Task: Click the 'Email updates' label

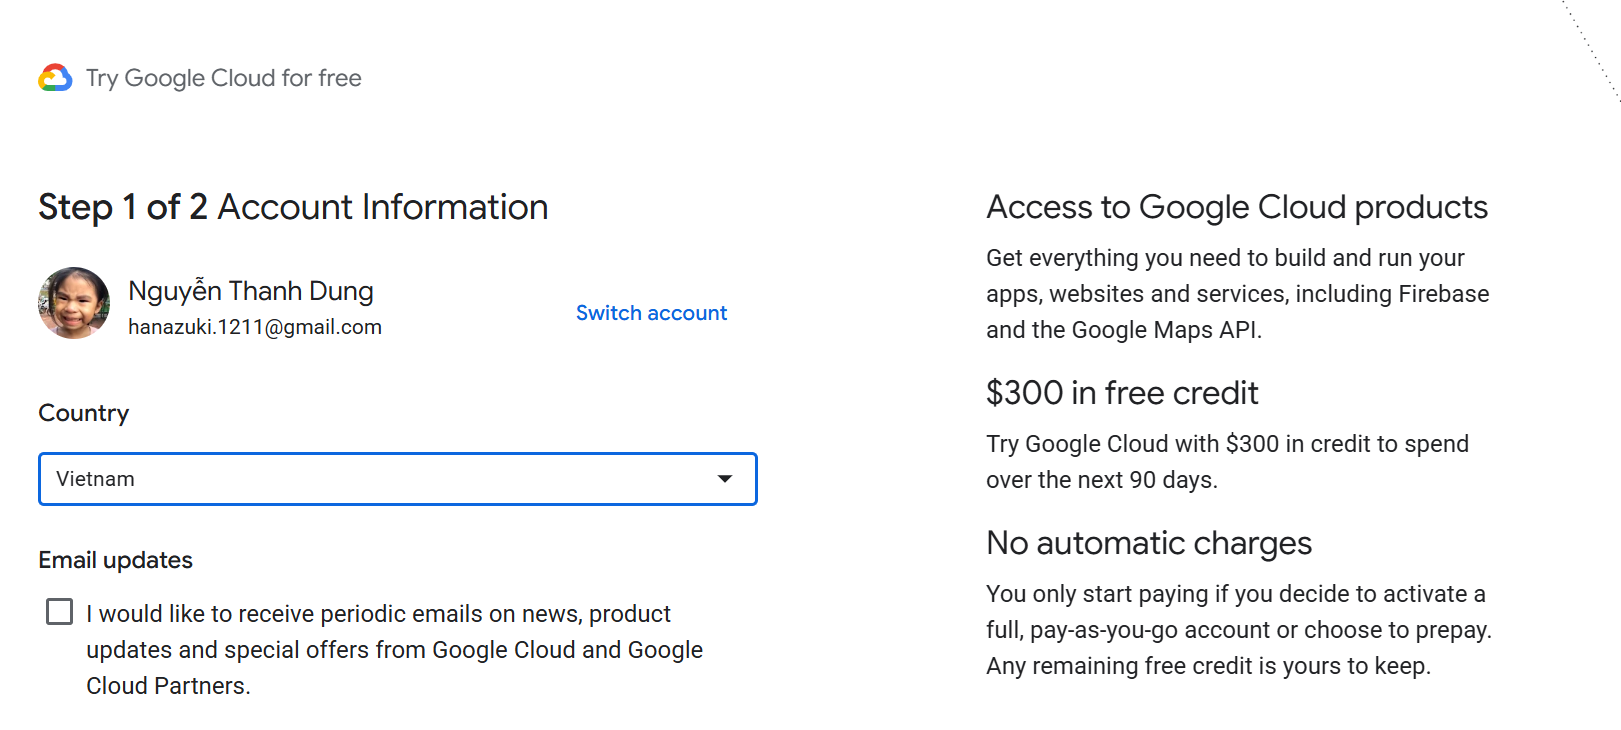Action: [116, 560]
